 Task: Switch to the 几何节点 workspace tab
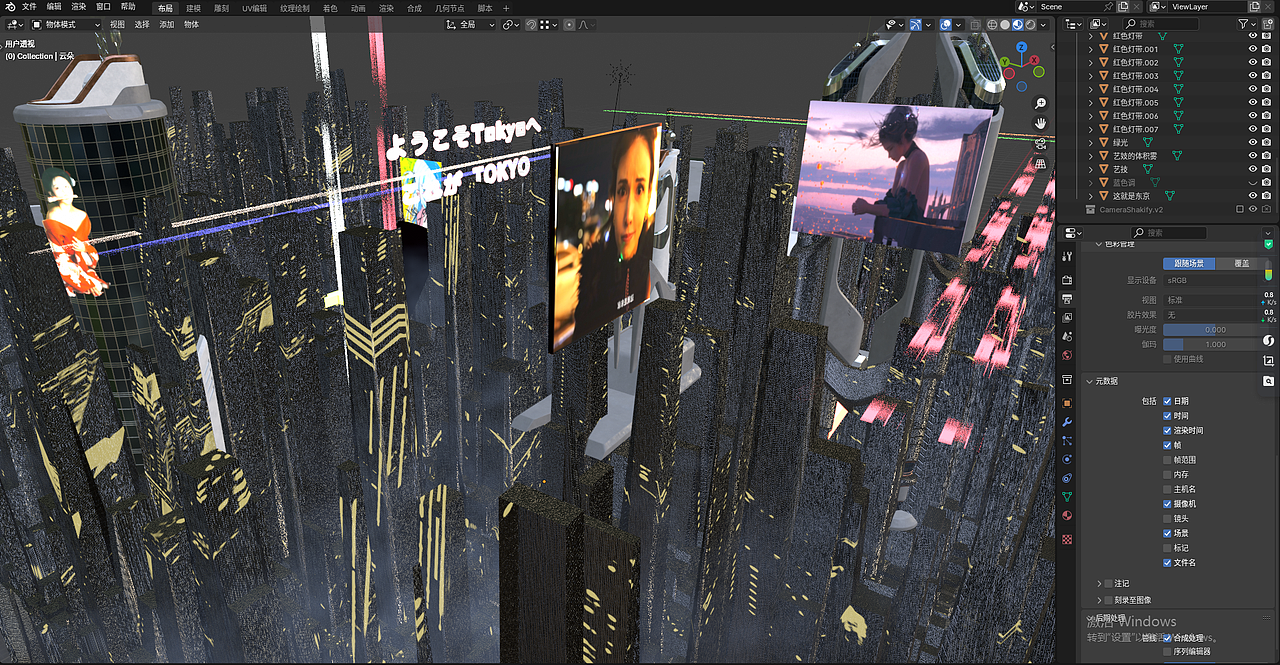click(449, 7)
